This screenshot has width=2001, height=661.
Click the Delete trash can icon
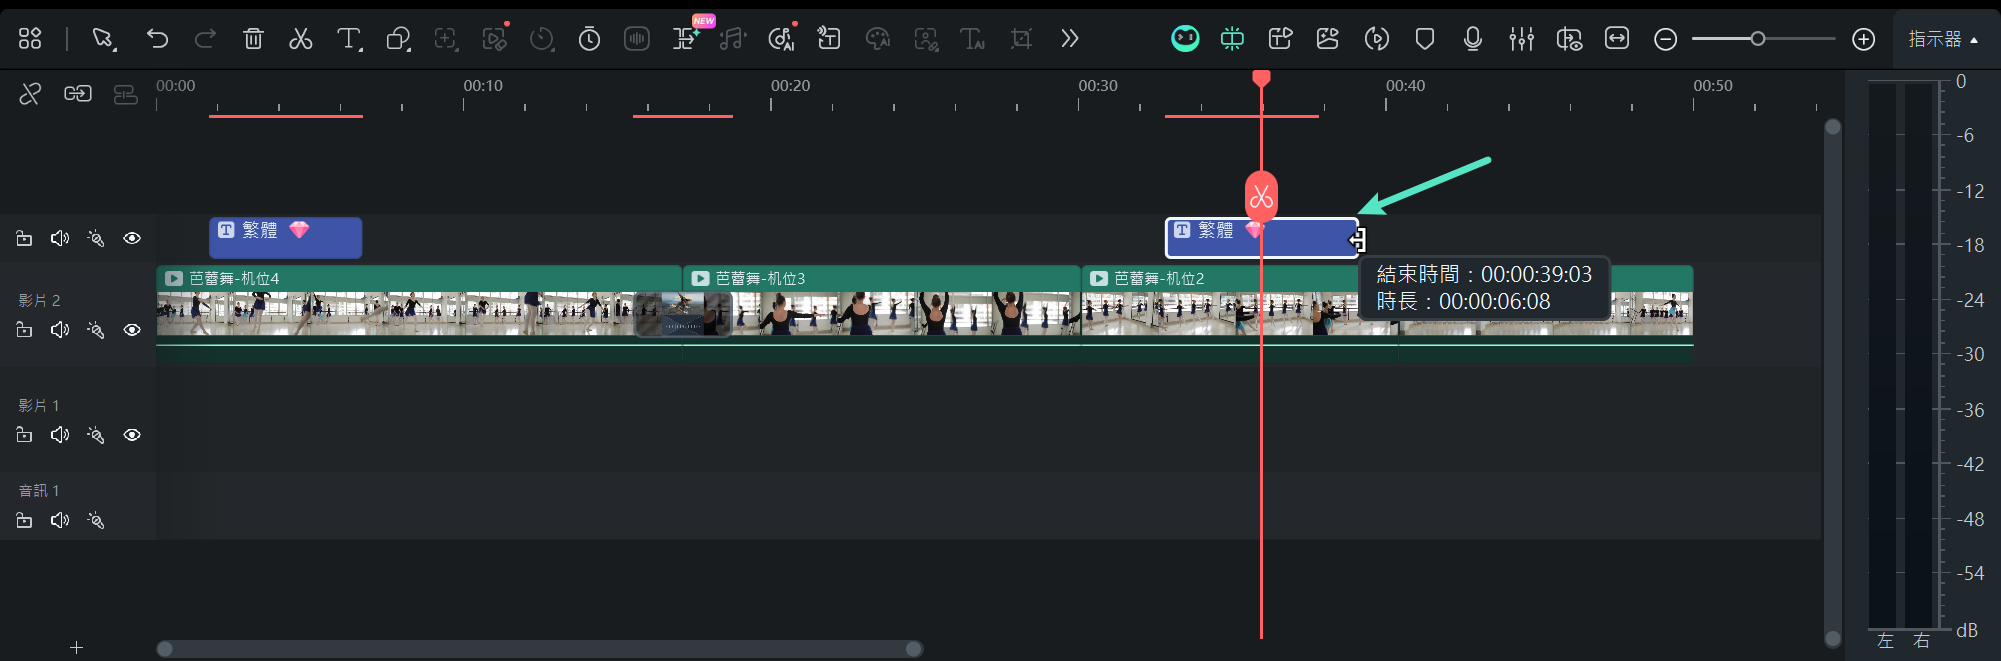point(253,39)
